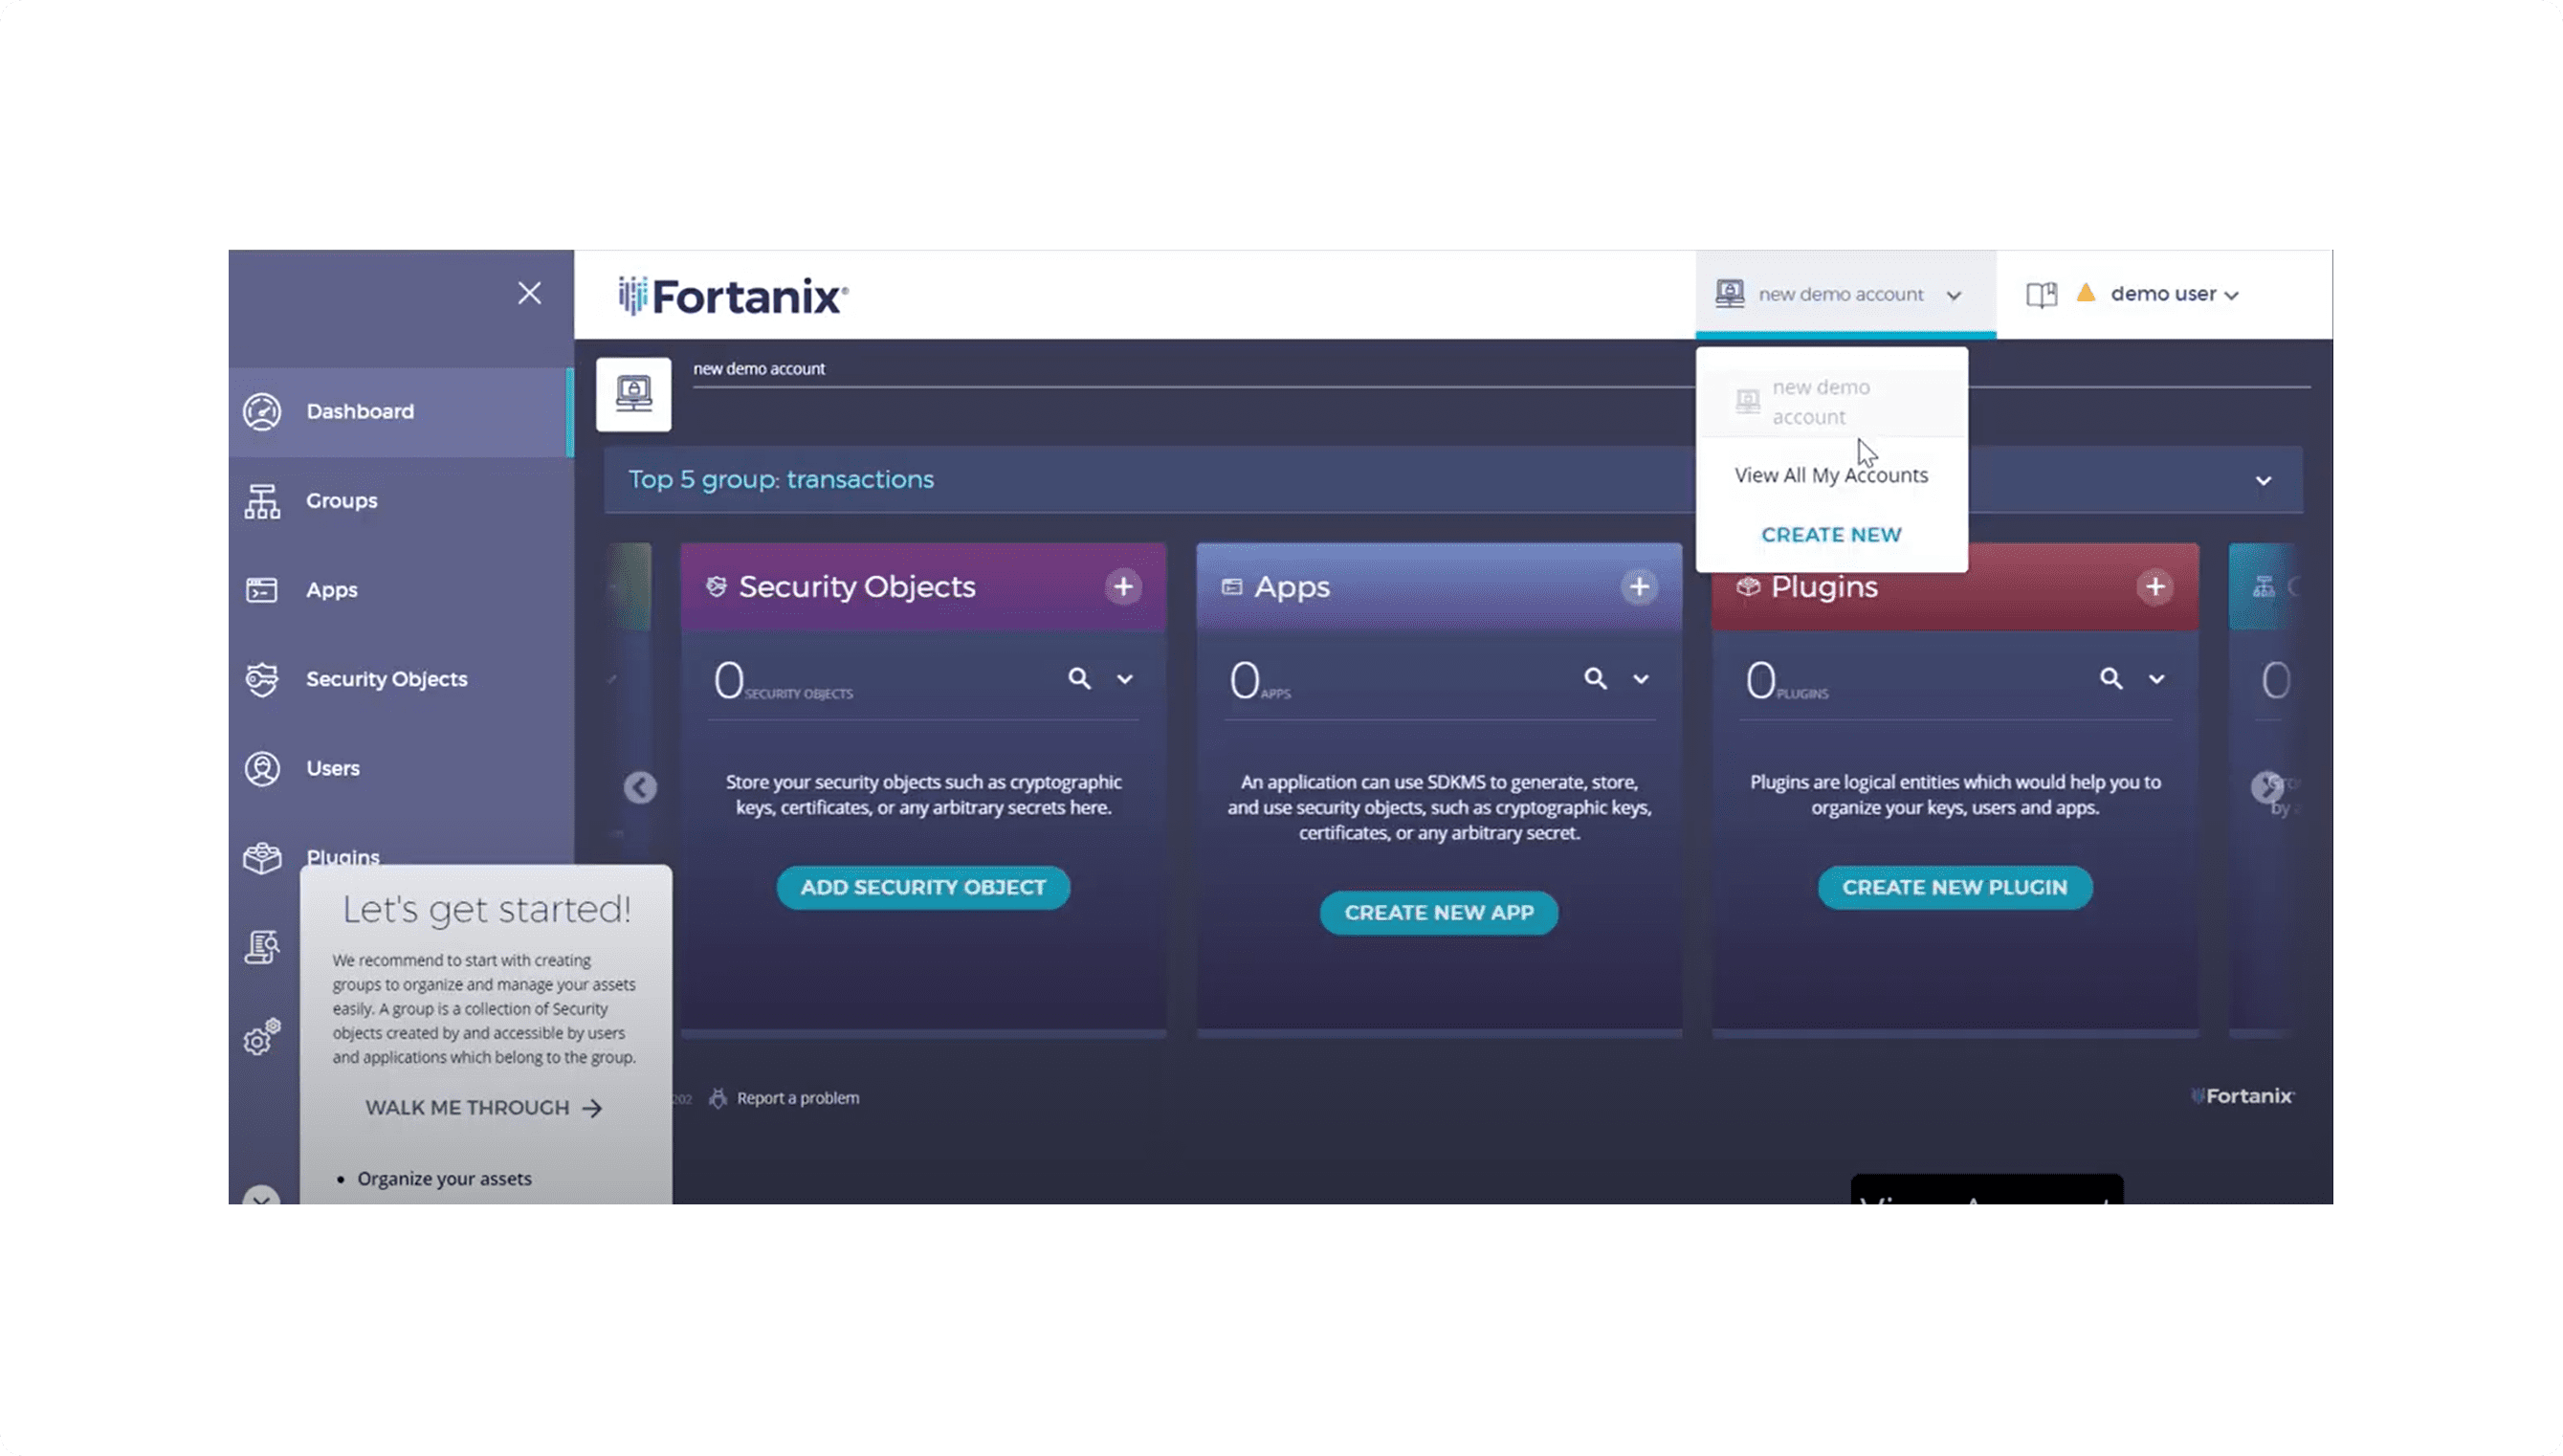Click the Apps terminal icon in sidebar

point(262,590)
